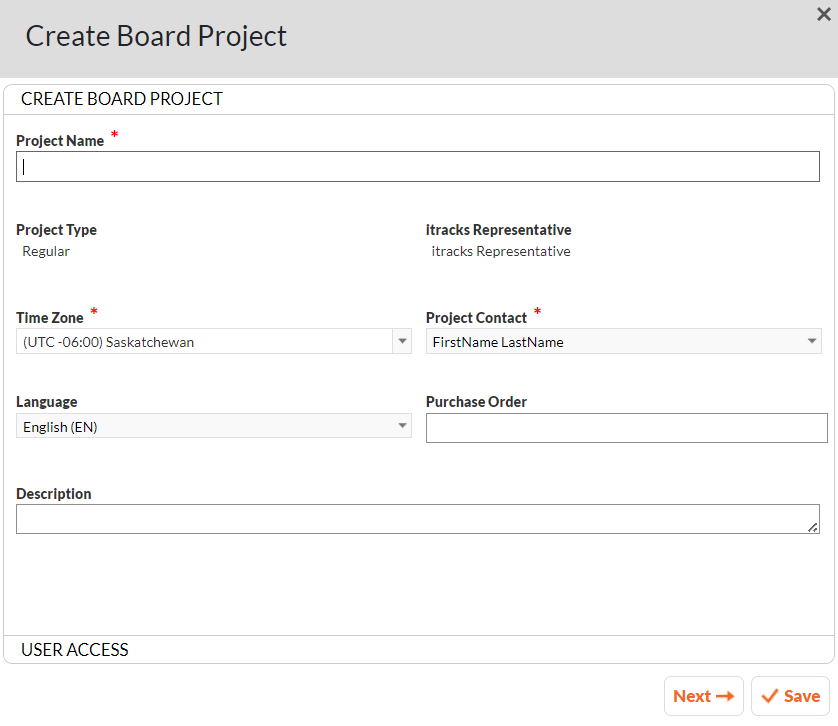Click the Save button
The image size is (838, 726).
point(790,696)
